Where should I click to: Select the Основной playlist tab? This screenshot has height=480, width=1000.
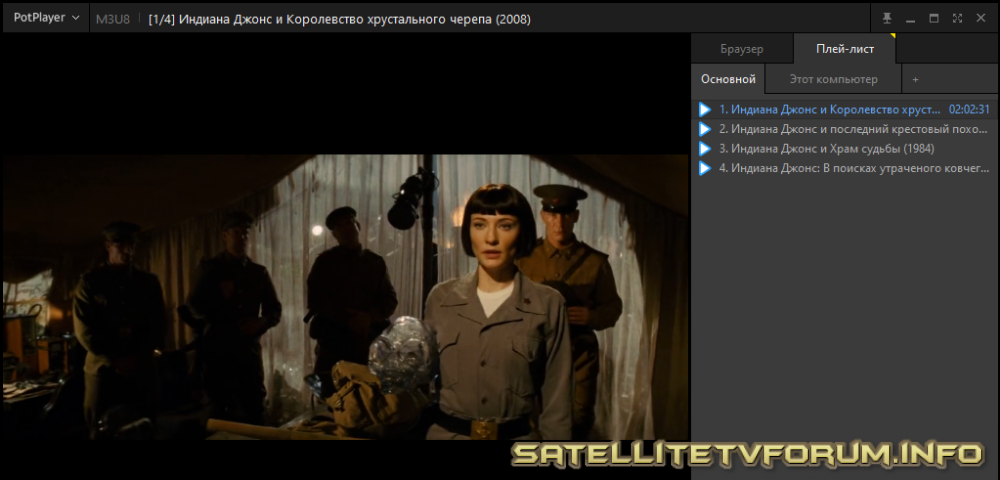(x=728, y=80)
